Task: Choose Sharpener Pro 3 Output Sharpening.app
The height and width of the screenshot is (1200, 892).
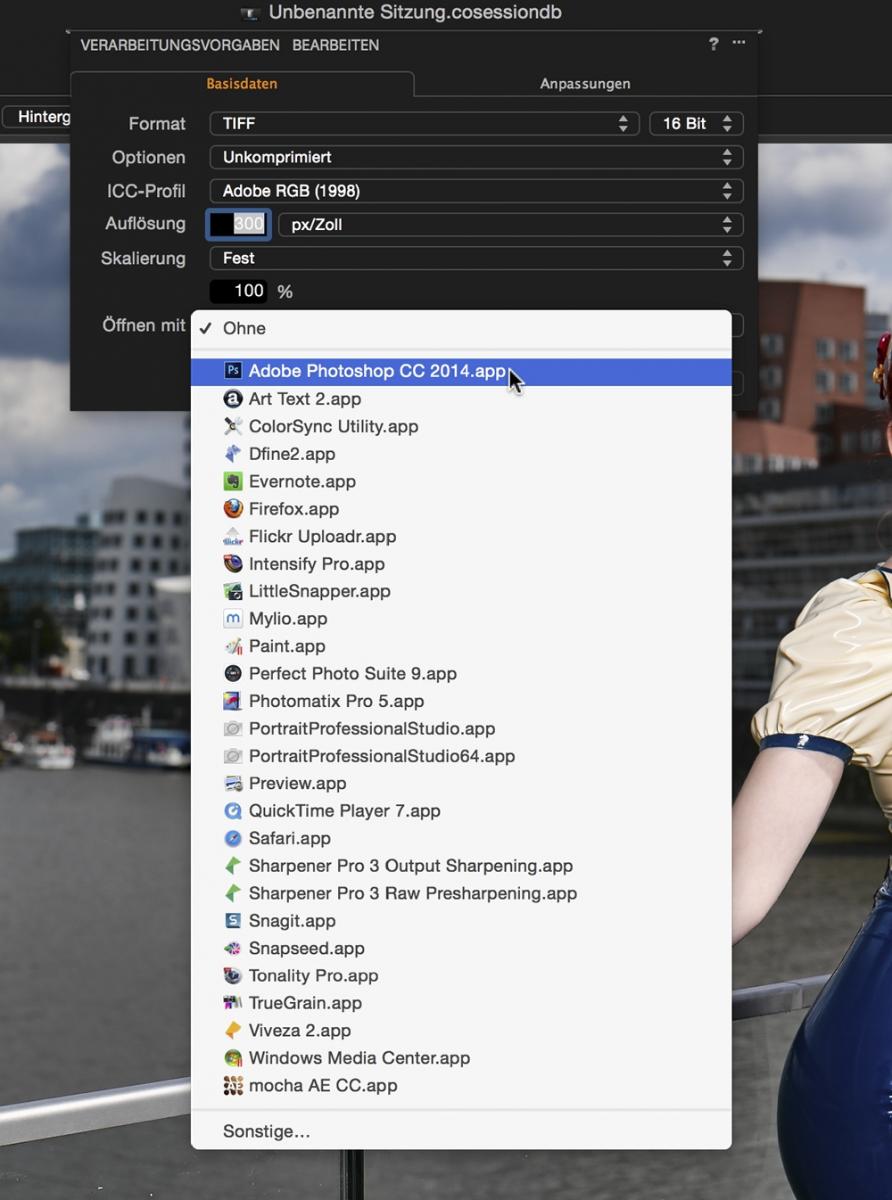Action: click(461, 866)
